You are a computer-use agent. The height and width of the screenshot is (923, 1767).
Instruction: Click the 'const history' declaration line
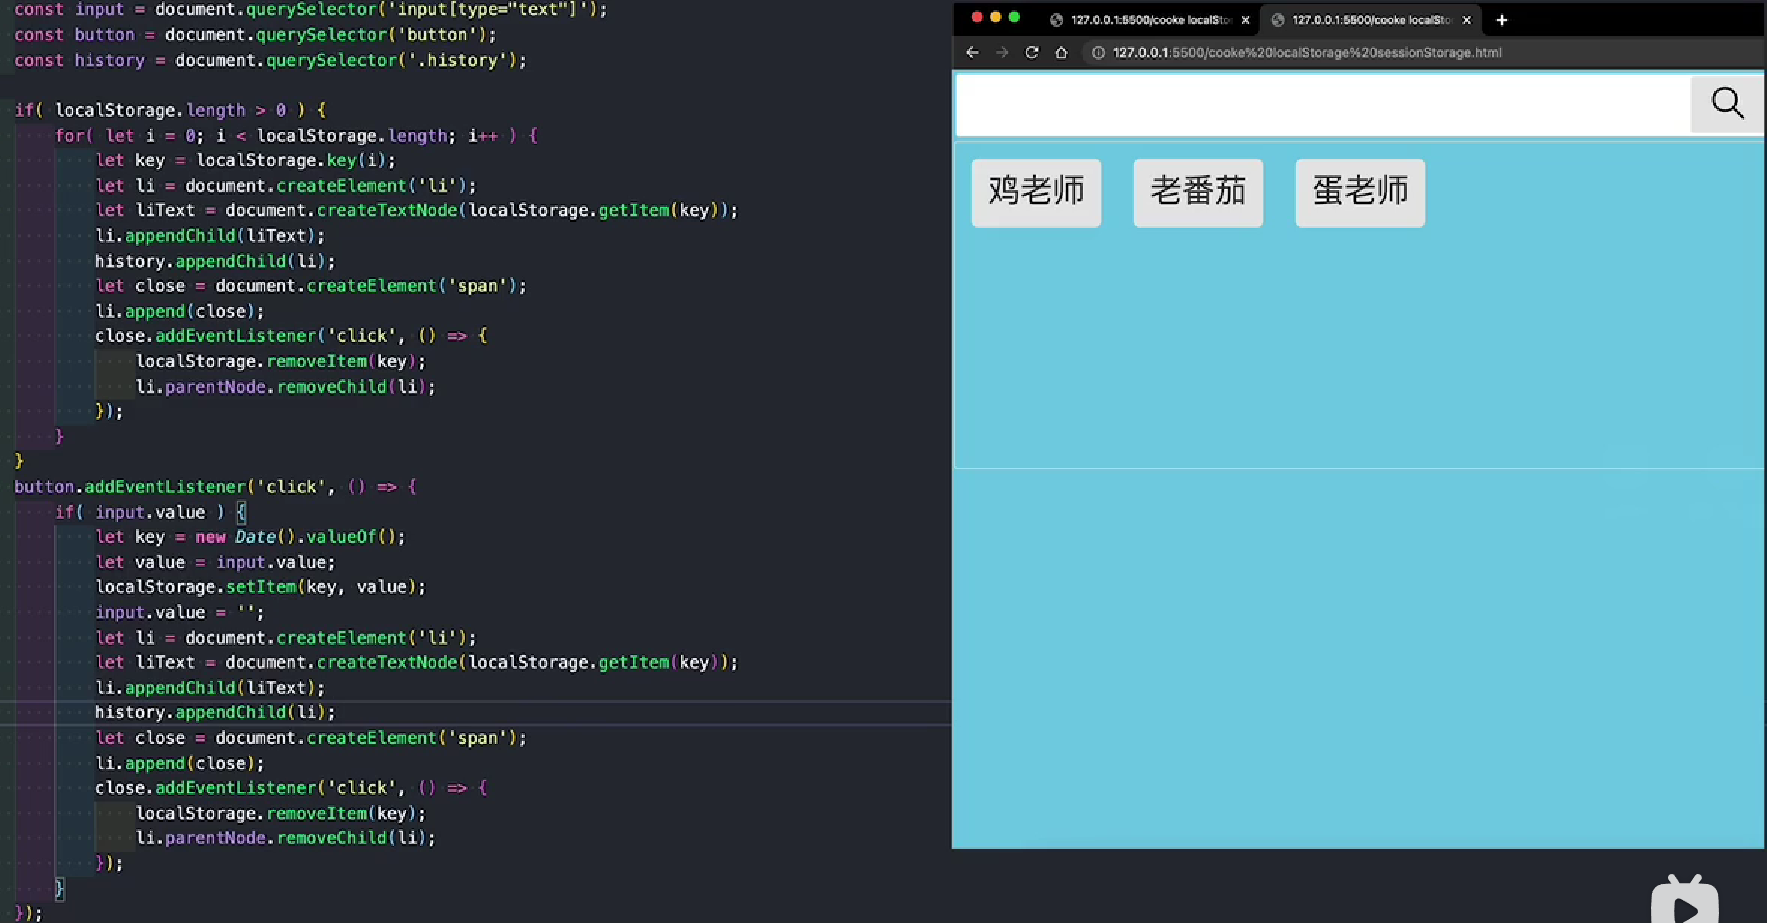[270, 60]
